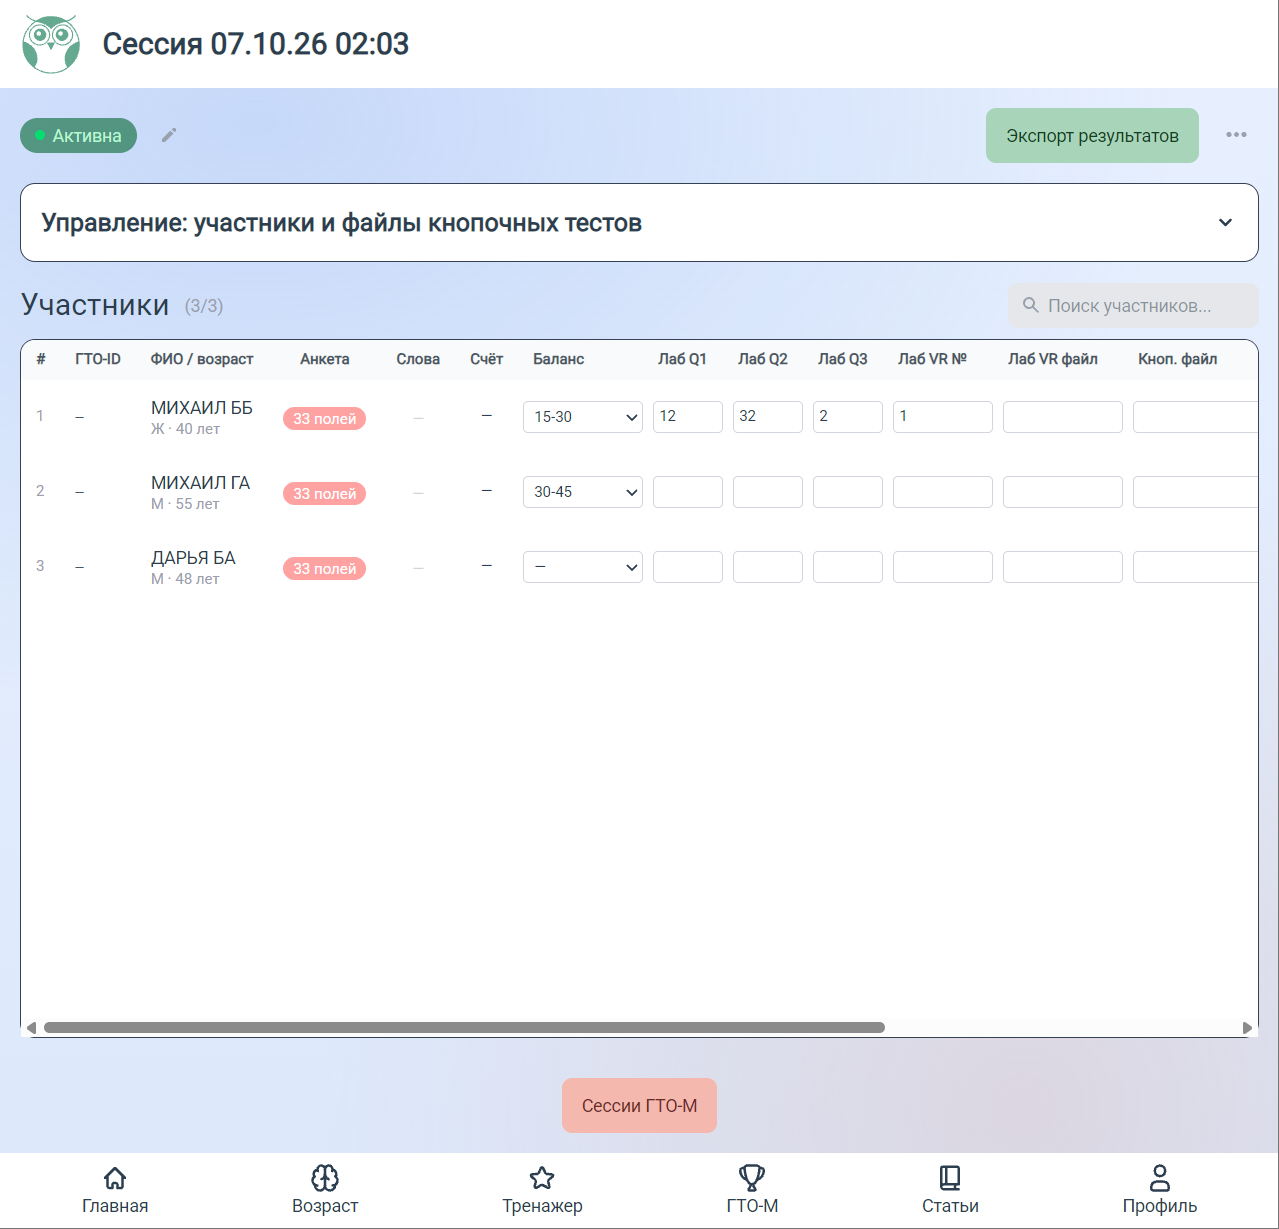Click Кноп. файл field for МИХАИЛ ББ
This screenshot has height=1229, width=1279.
pyautogui.click(x=1195, y=417)
